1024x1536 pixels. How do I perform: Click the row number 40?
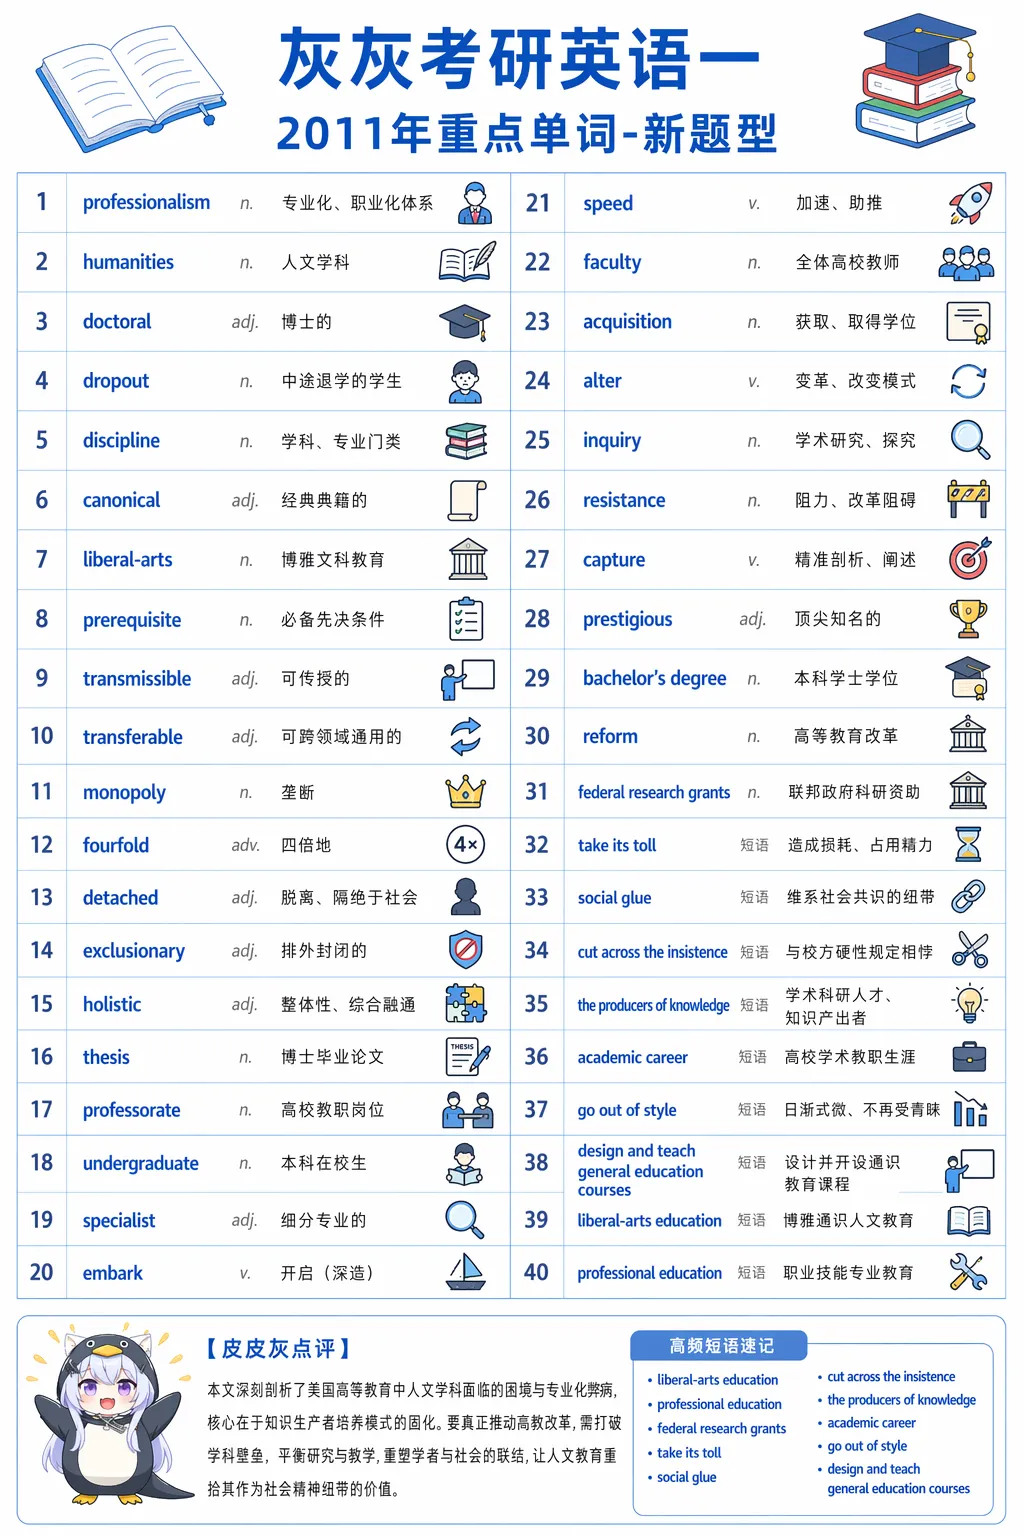pos(536,1272)
